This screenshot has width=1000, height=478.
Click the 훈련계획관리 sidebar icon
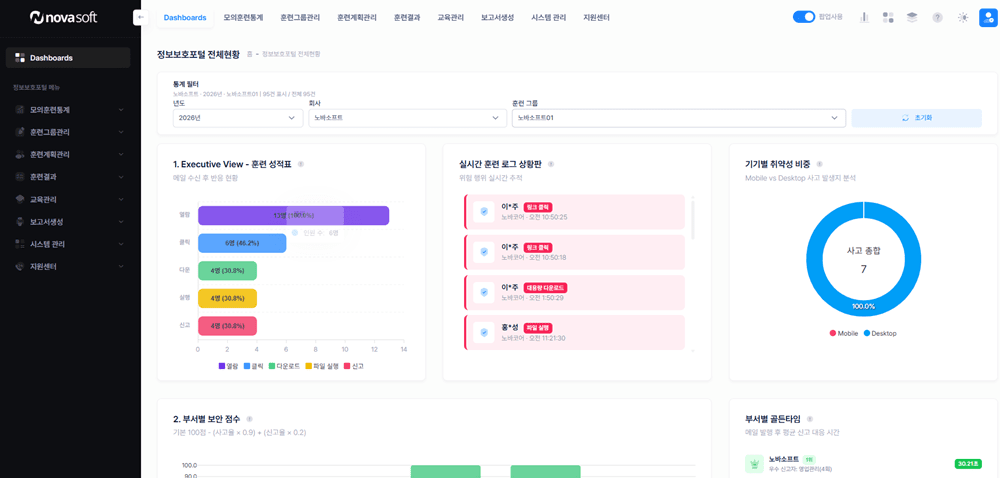point(20,154)
